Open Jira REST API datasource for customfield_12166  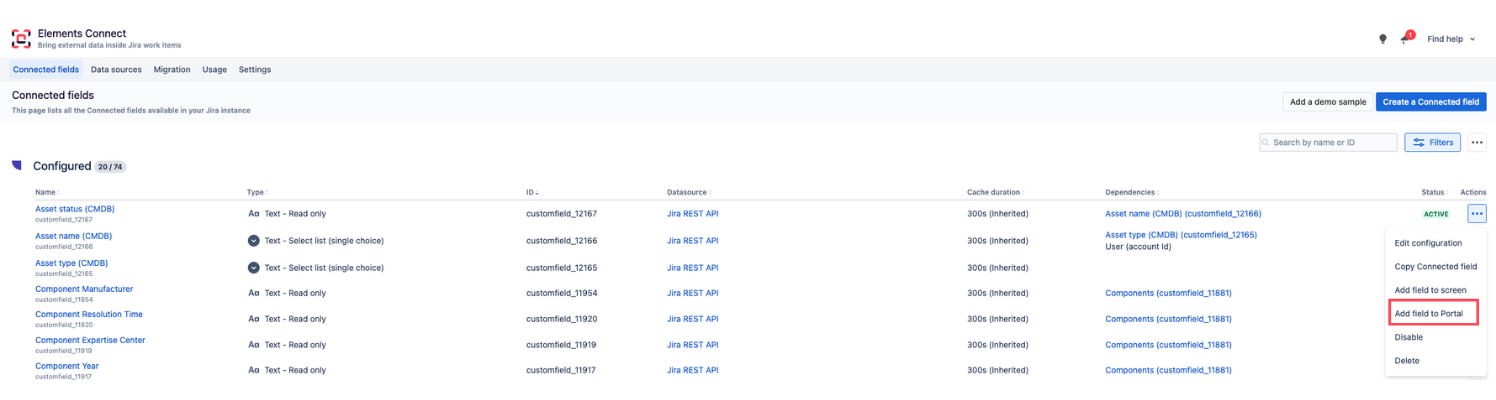[x=693, y=240]
